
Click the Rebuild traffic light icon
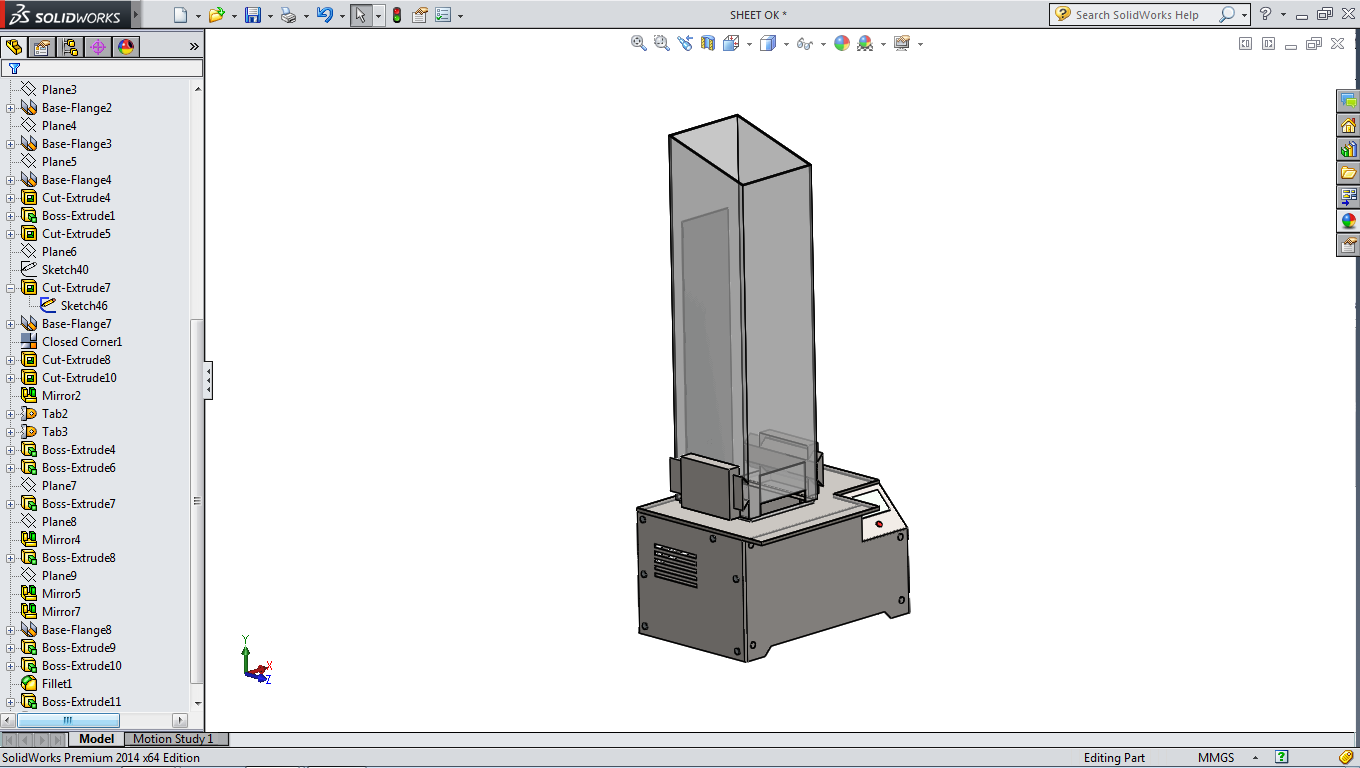coord(397,15)
